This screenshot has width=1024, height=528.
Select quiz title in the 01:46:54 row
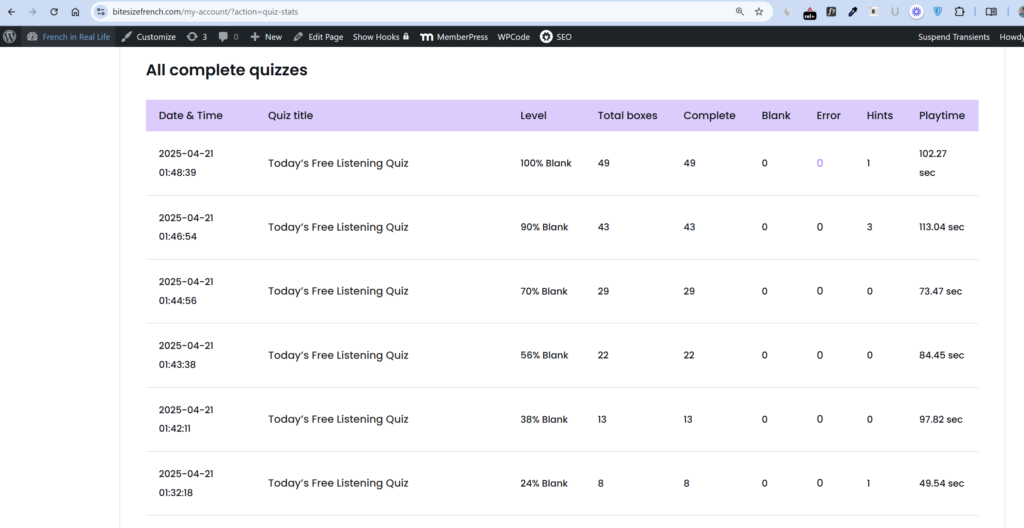coord(338,227)
